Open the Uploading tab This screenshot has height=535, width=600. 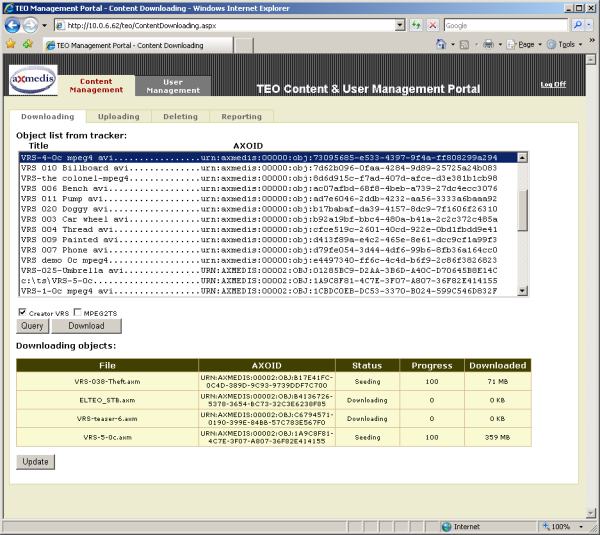pos(119,116)
